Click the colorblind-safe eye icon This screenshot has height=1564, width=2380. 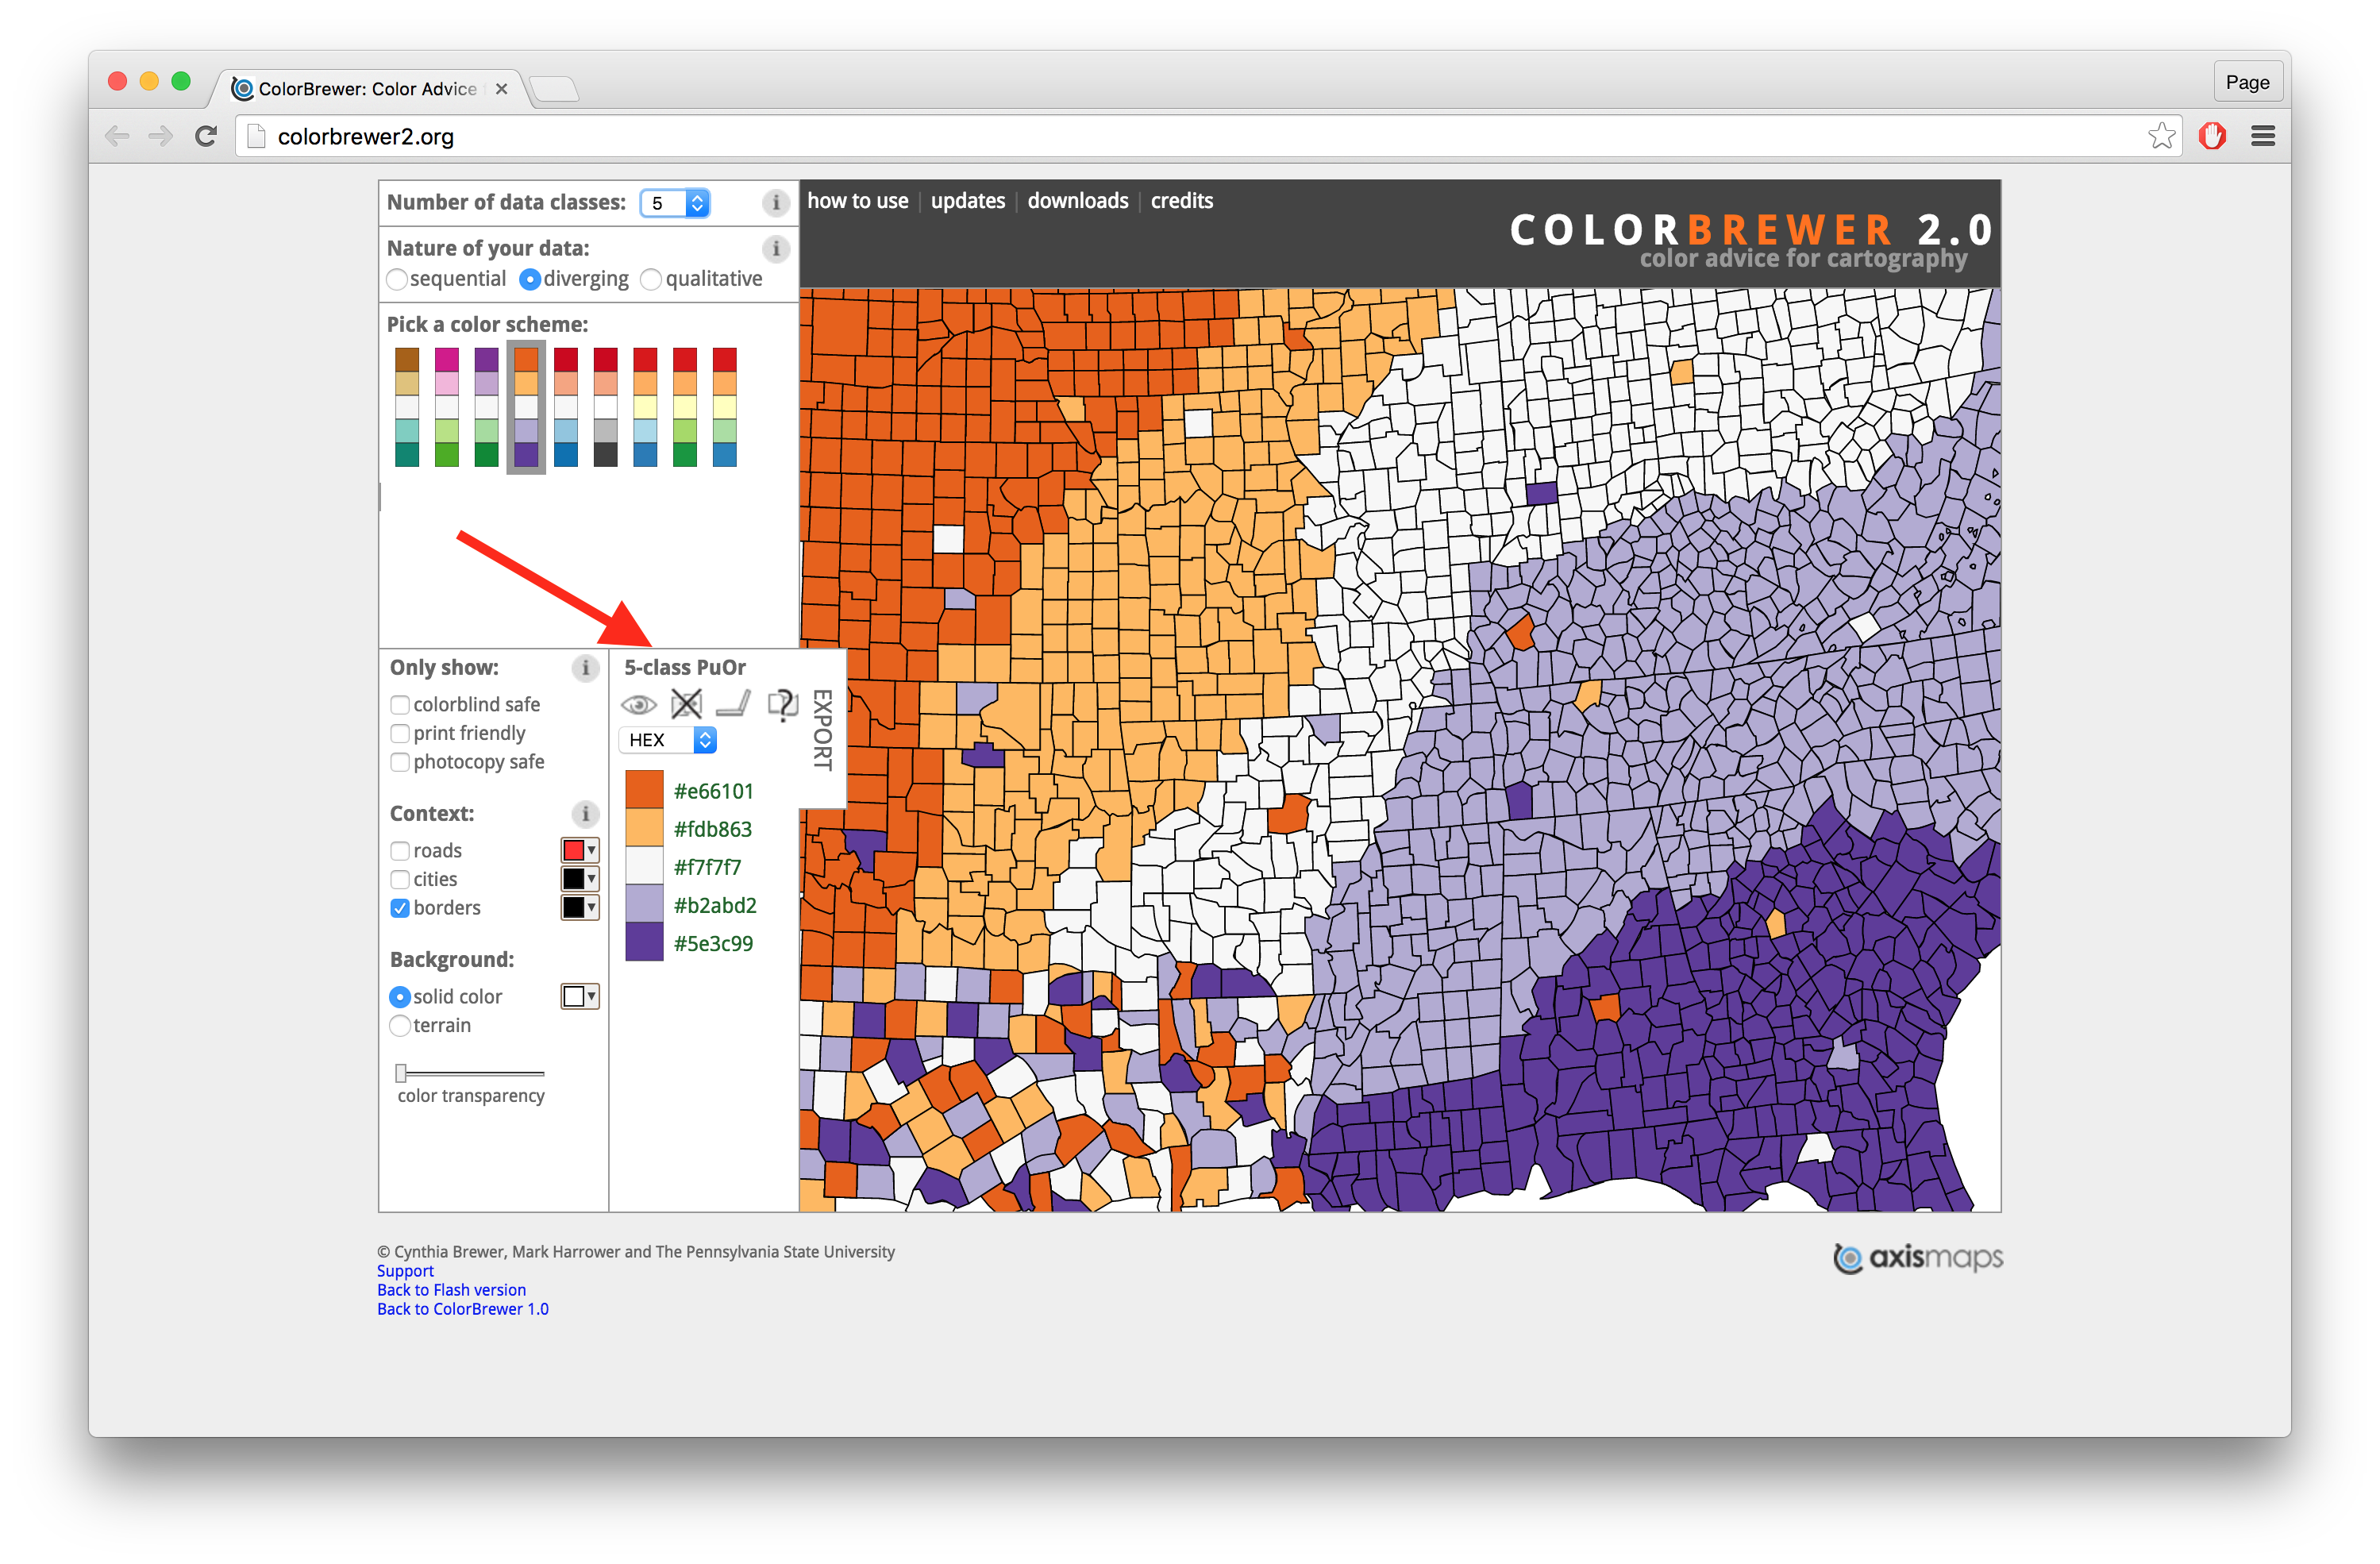(638, 705)
